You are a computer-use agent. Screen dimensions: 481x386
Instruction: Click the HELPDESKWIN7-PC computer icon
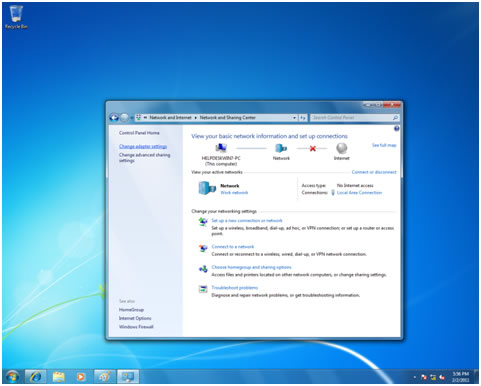(x=221, y=148)
